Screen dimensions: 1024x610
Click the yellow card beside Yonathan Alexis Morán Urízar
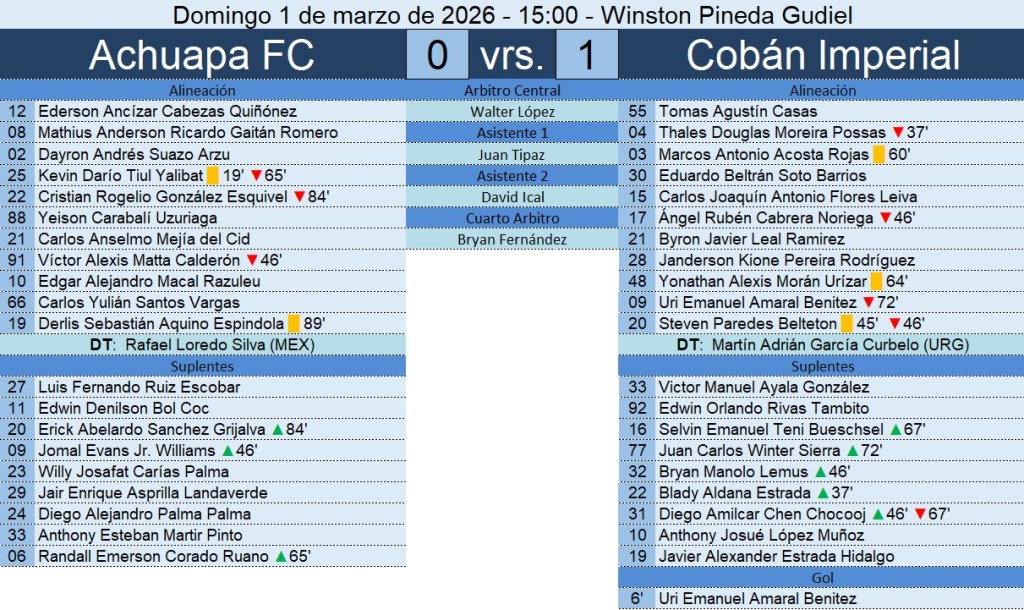pos(876,282)
